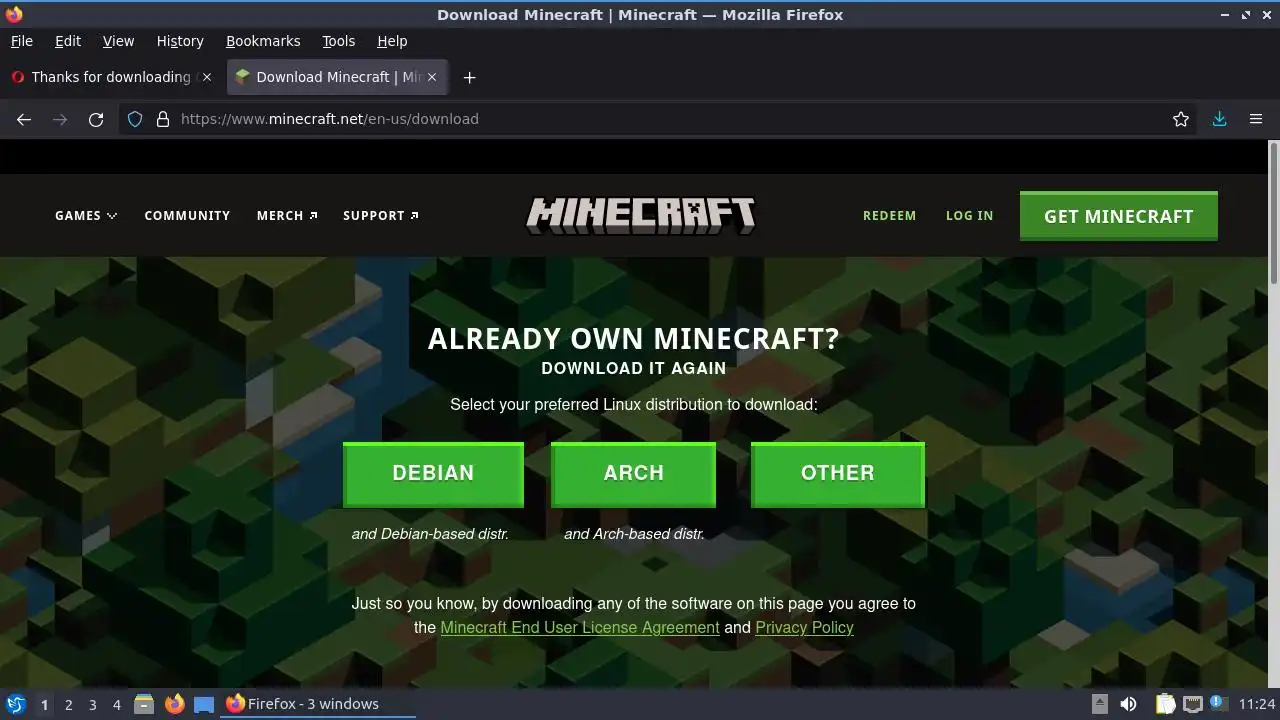
Task: Close the 'Download Minecraft' tab
Action: point(432,77)
